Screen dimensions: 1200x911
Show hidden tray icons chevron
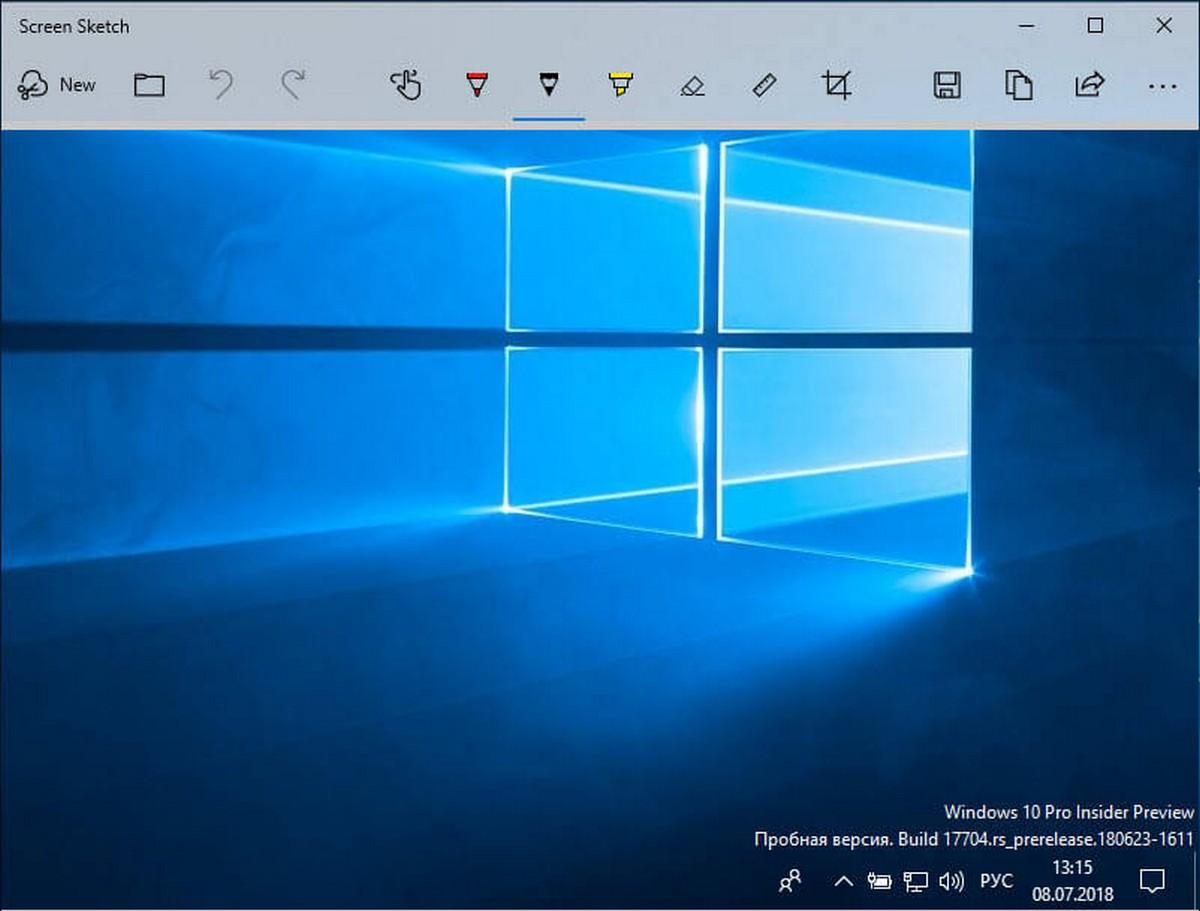click(x=843, y=881)
